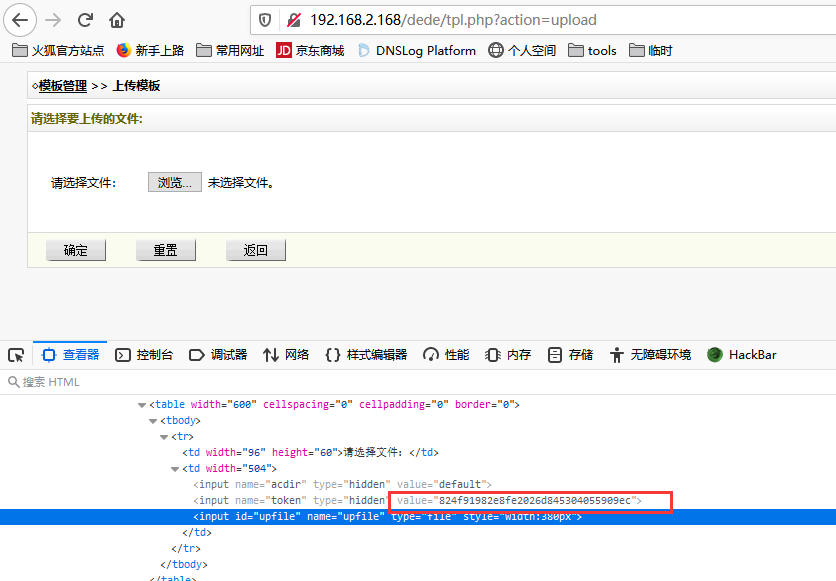Viewport: 836px width, 581px height.
Task: Open the browser home page icon
Action: [x=117, y=20]
